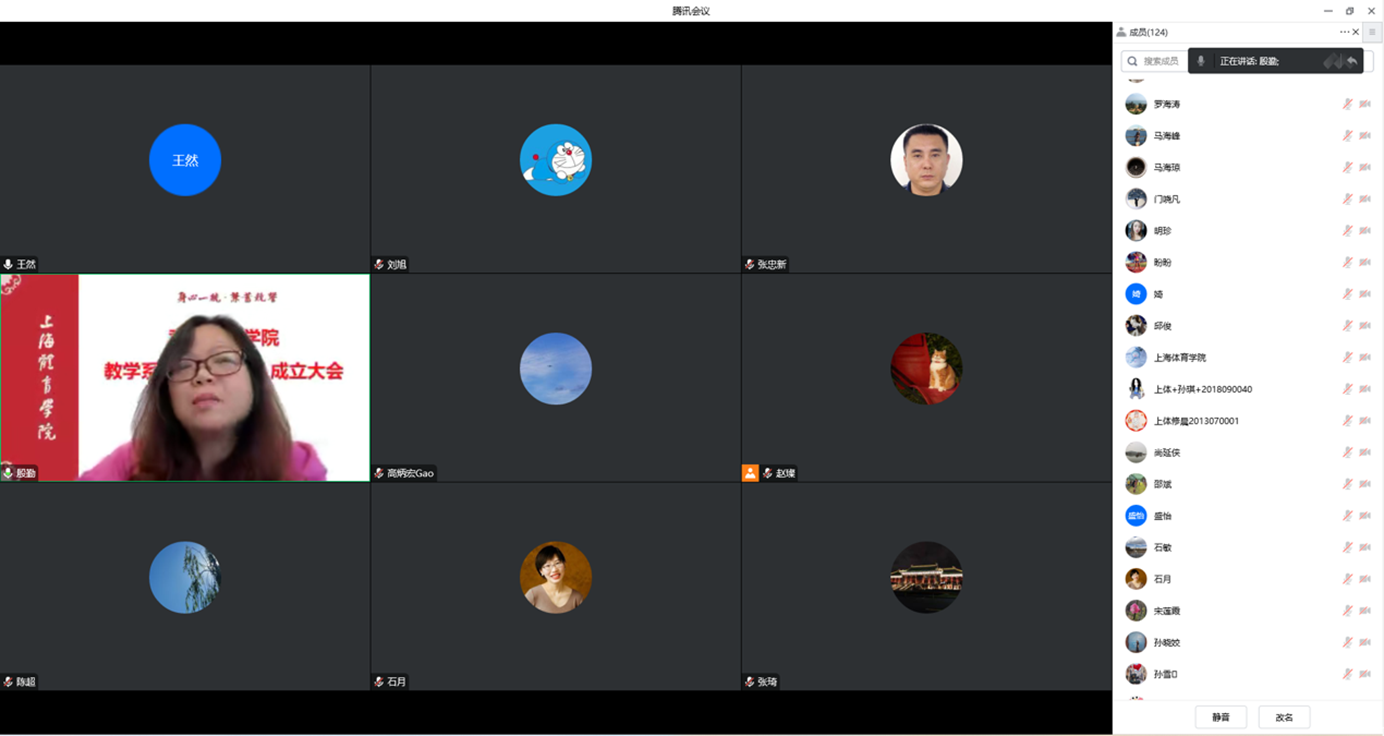
Task: Toggle camera icon for 马海峰
Action: [1365, 136]
